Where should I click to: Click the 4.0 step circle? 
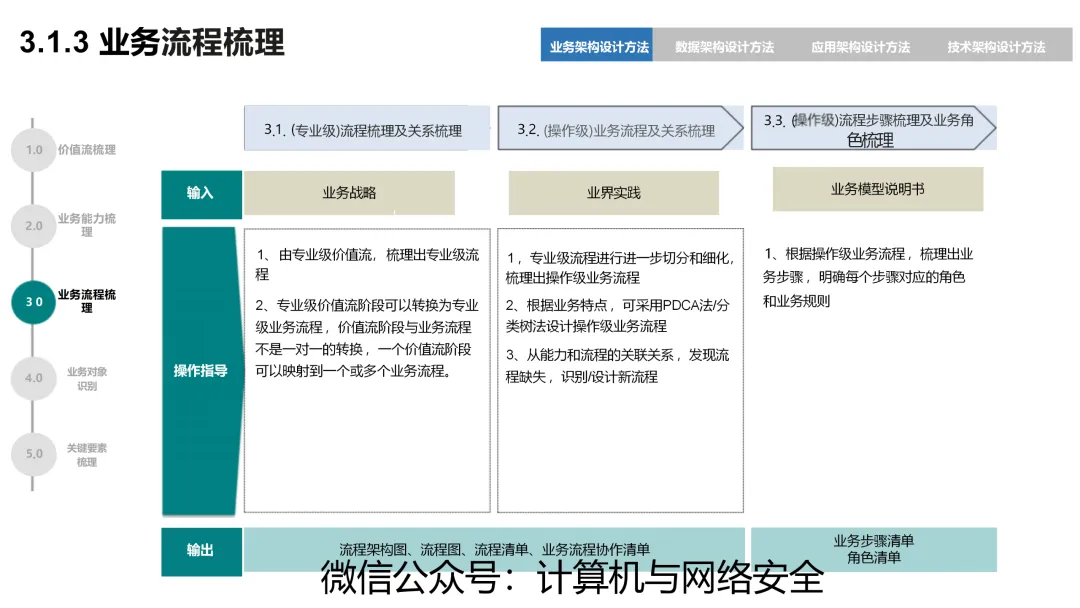click(x=34, y=377)
